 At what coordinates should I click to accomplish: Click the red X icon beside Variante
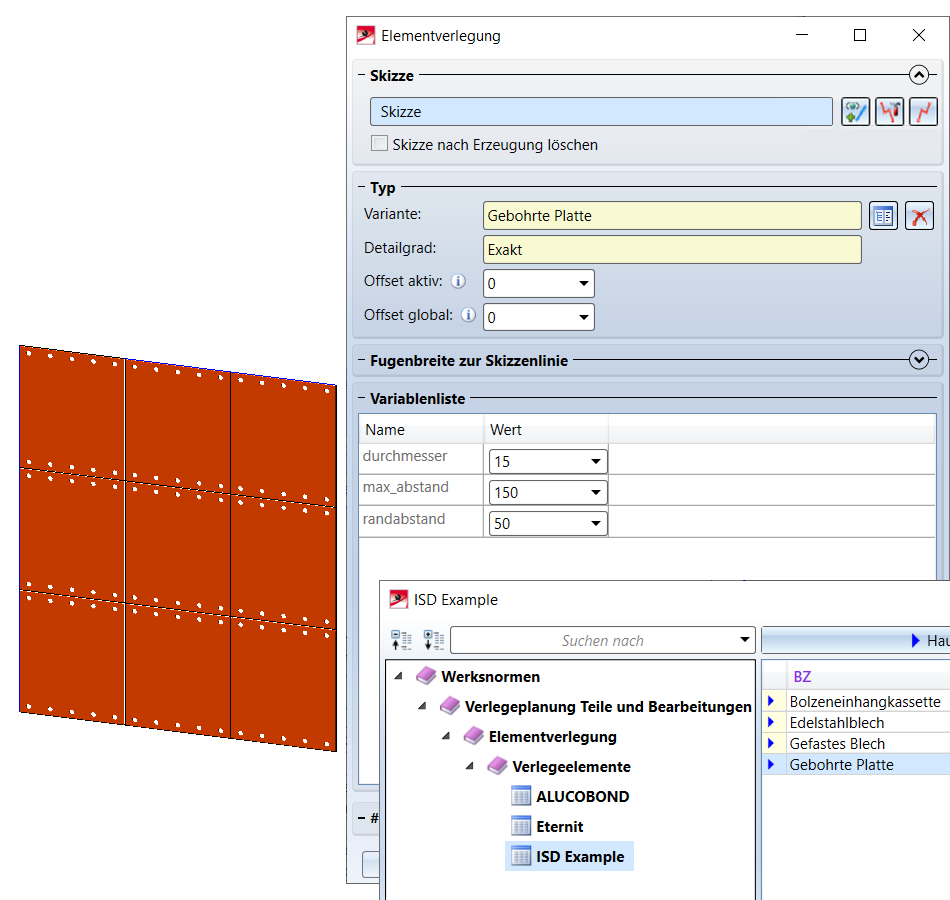[919, 216]
